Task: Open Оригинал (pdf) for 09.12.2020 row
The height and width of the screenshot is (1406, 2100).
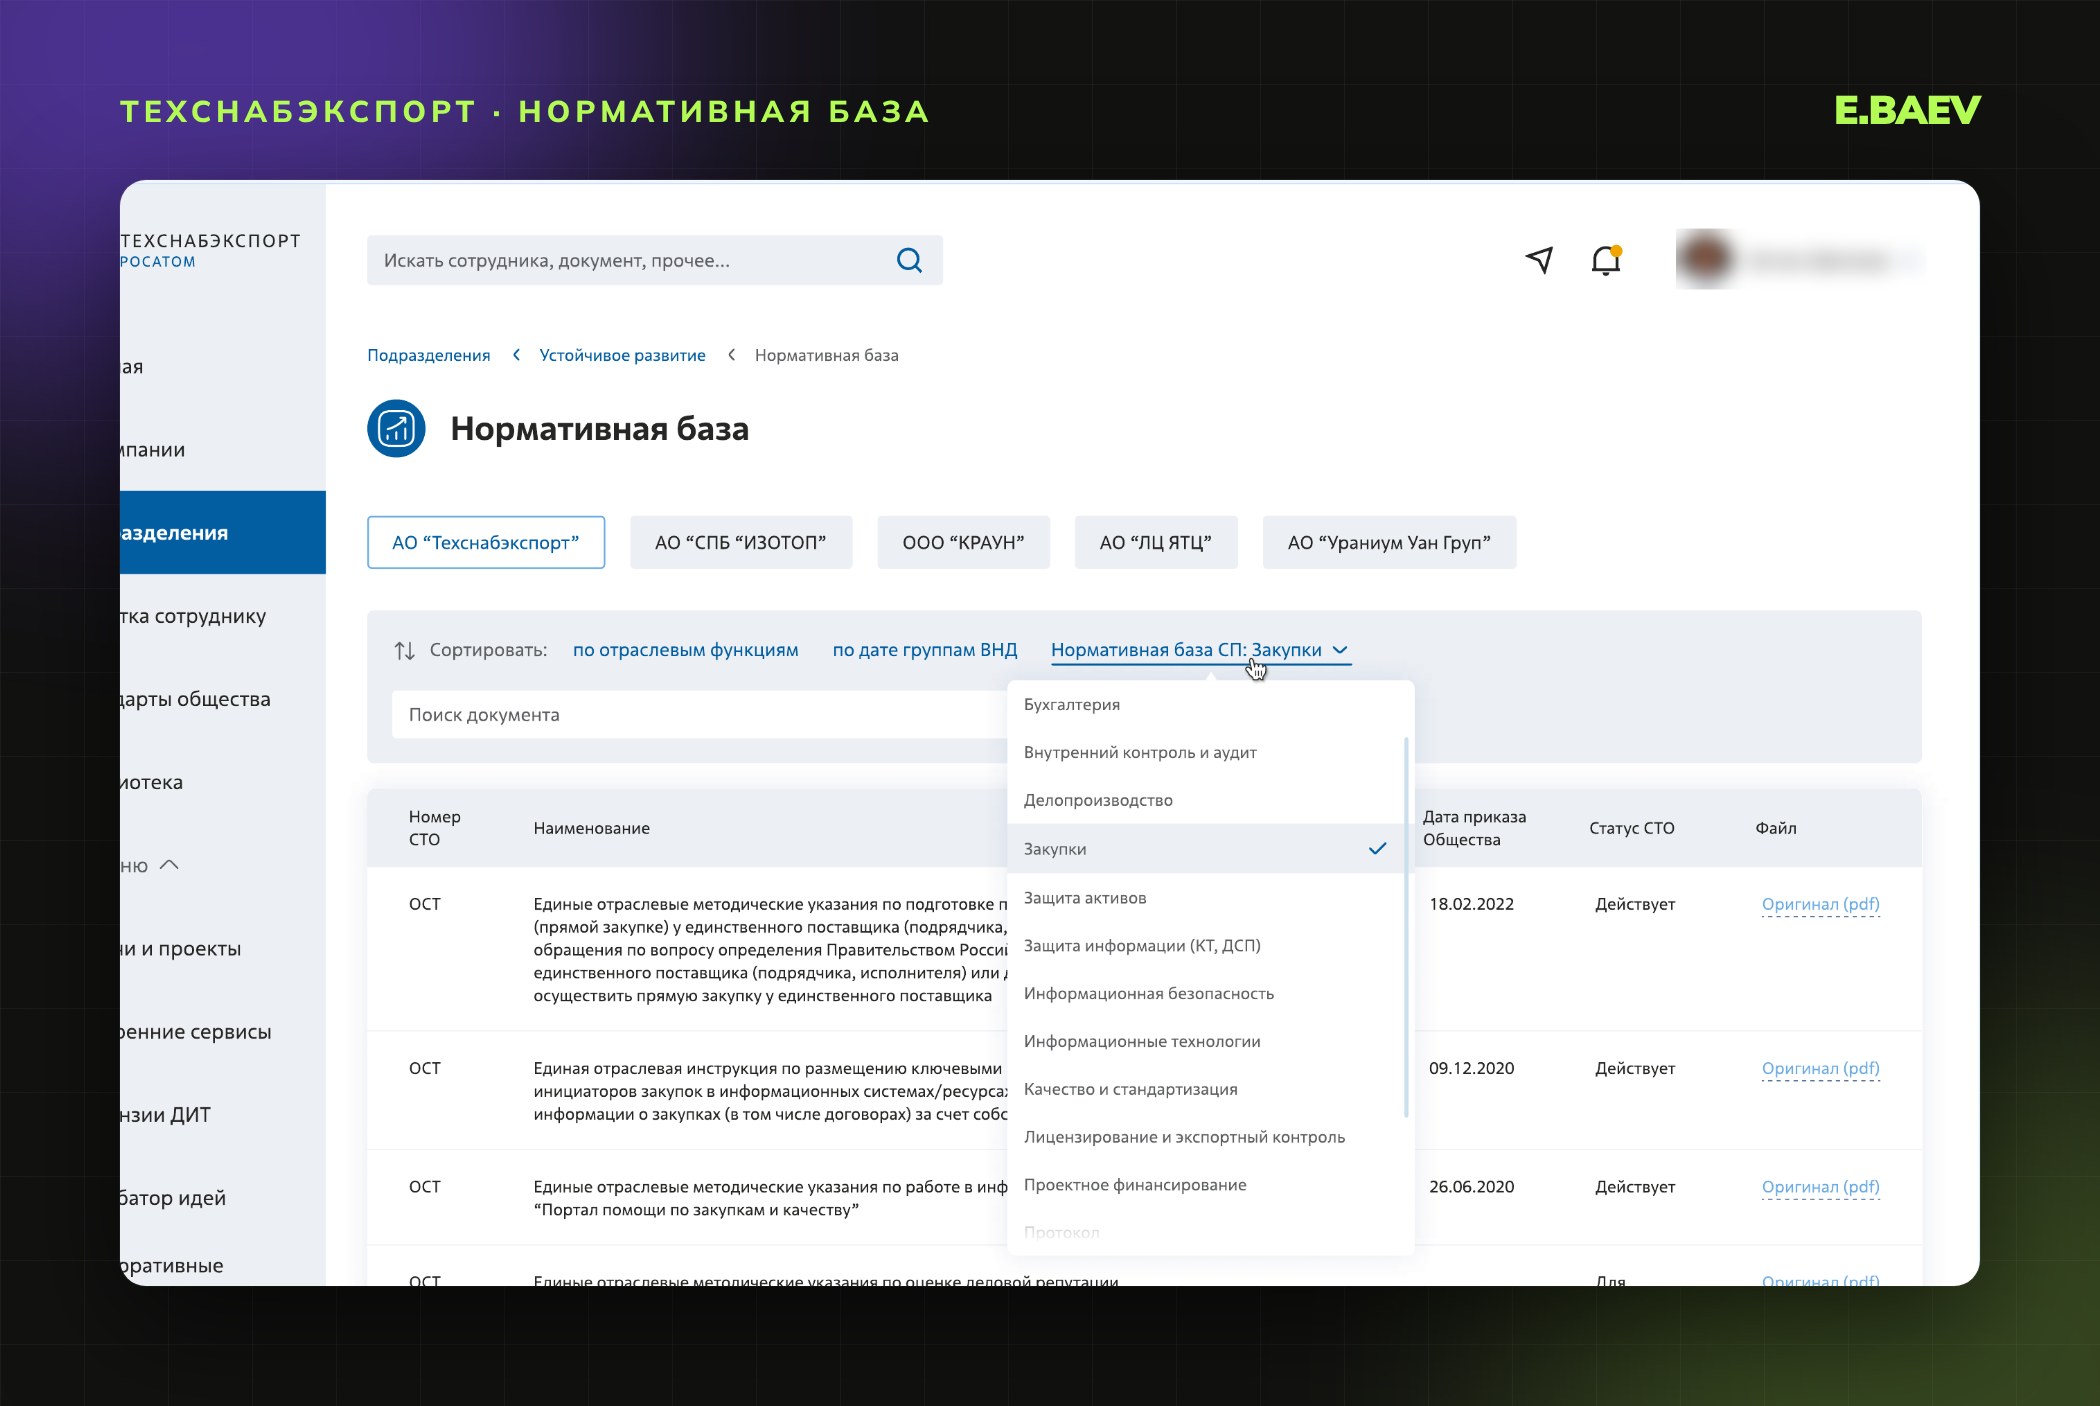Action: [1820, 1068]
